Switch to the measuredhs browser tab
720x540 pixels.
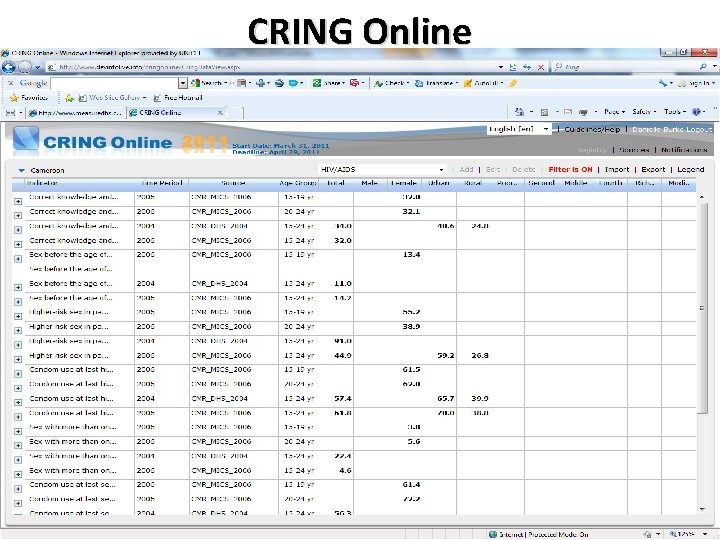pyautogui.click(x=76, y=112)
